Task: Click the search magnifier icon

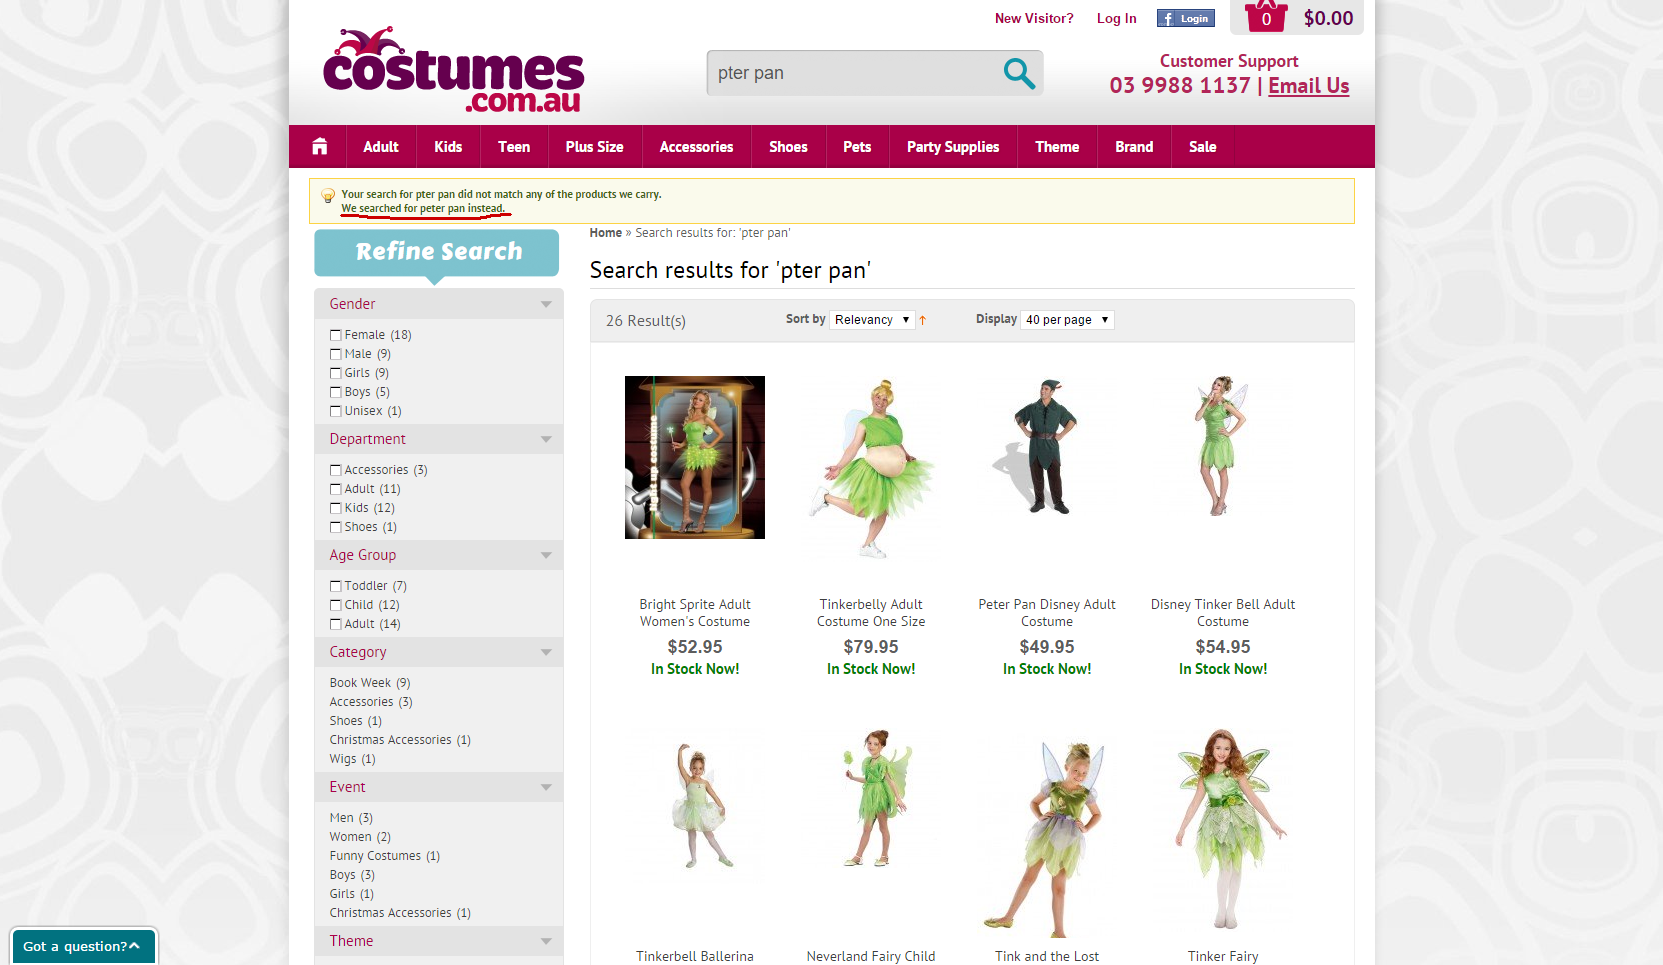Action: click(x=1018, y=73)
